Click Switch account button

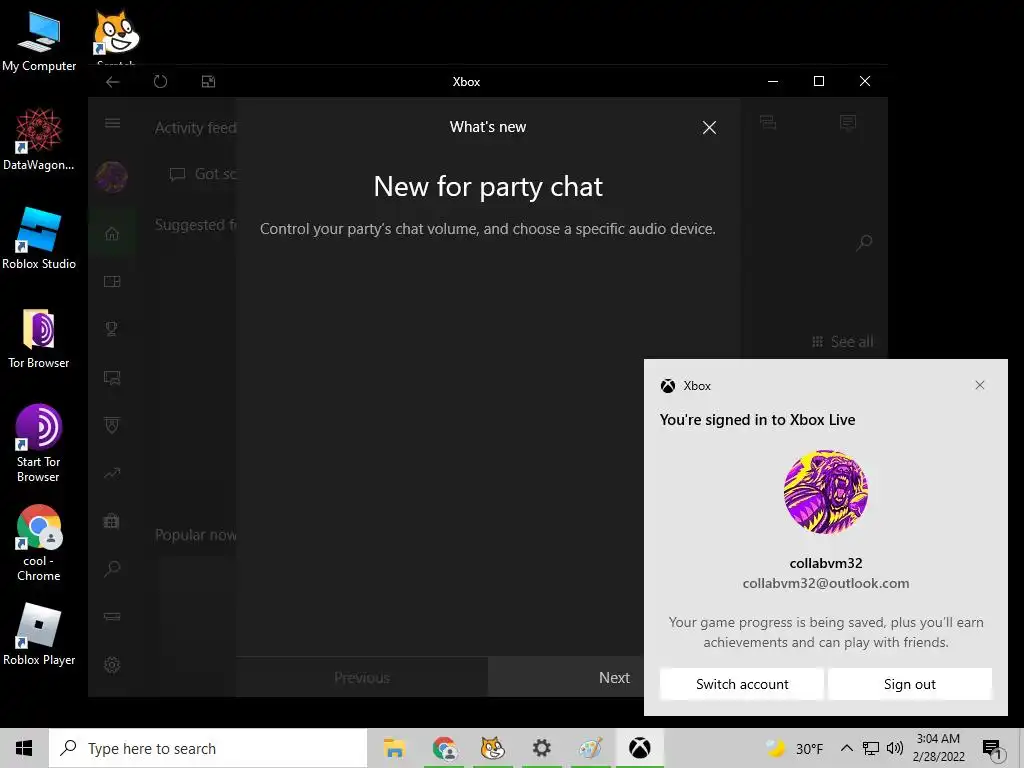742,684
